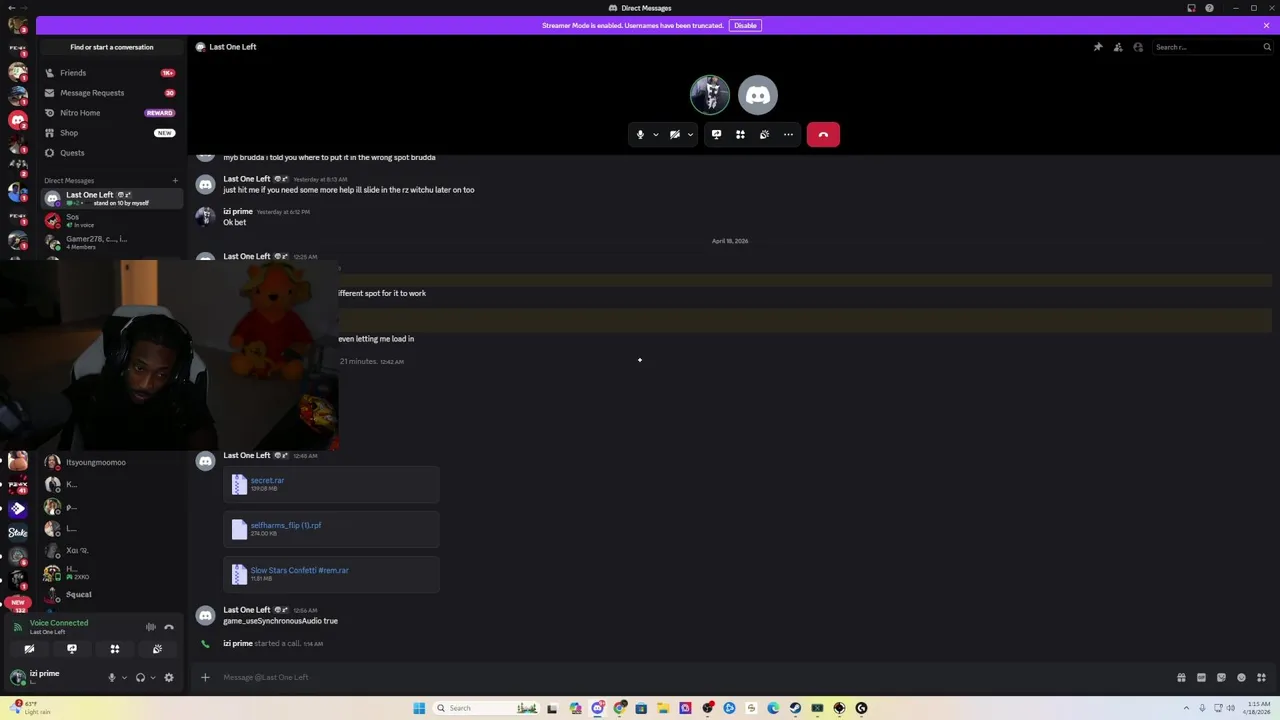Open User Settings gear
Screen dimensions: 1280x720
(x=169, y=677)
